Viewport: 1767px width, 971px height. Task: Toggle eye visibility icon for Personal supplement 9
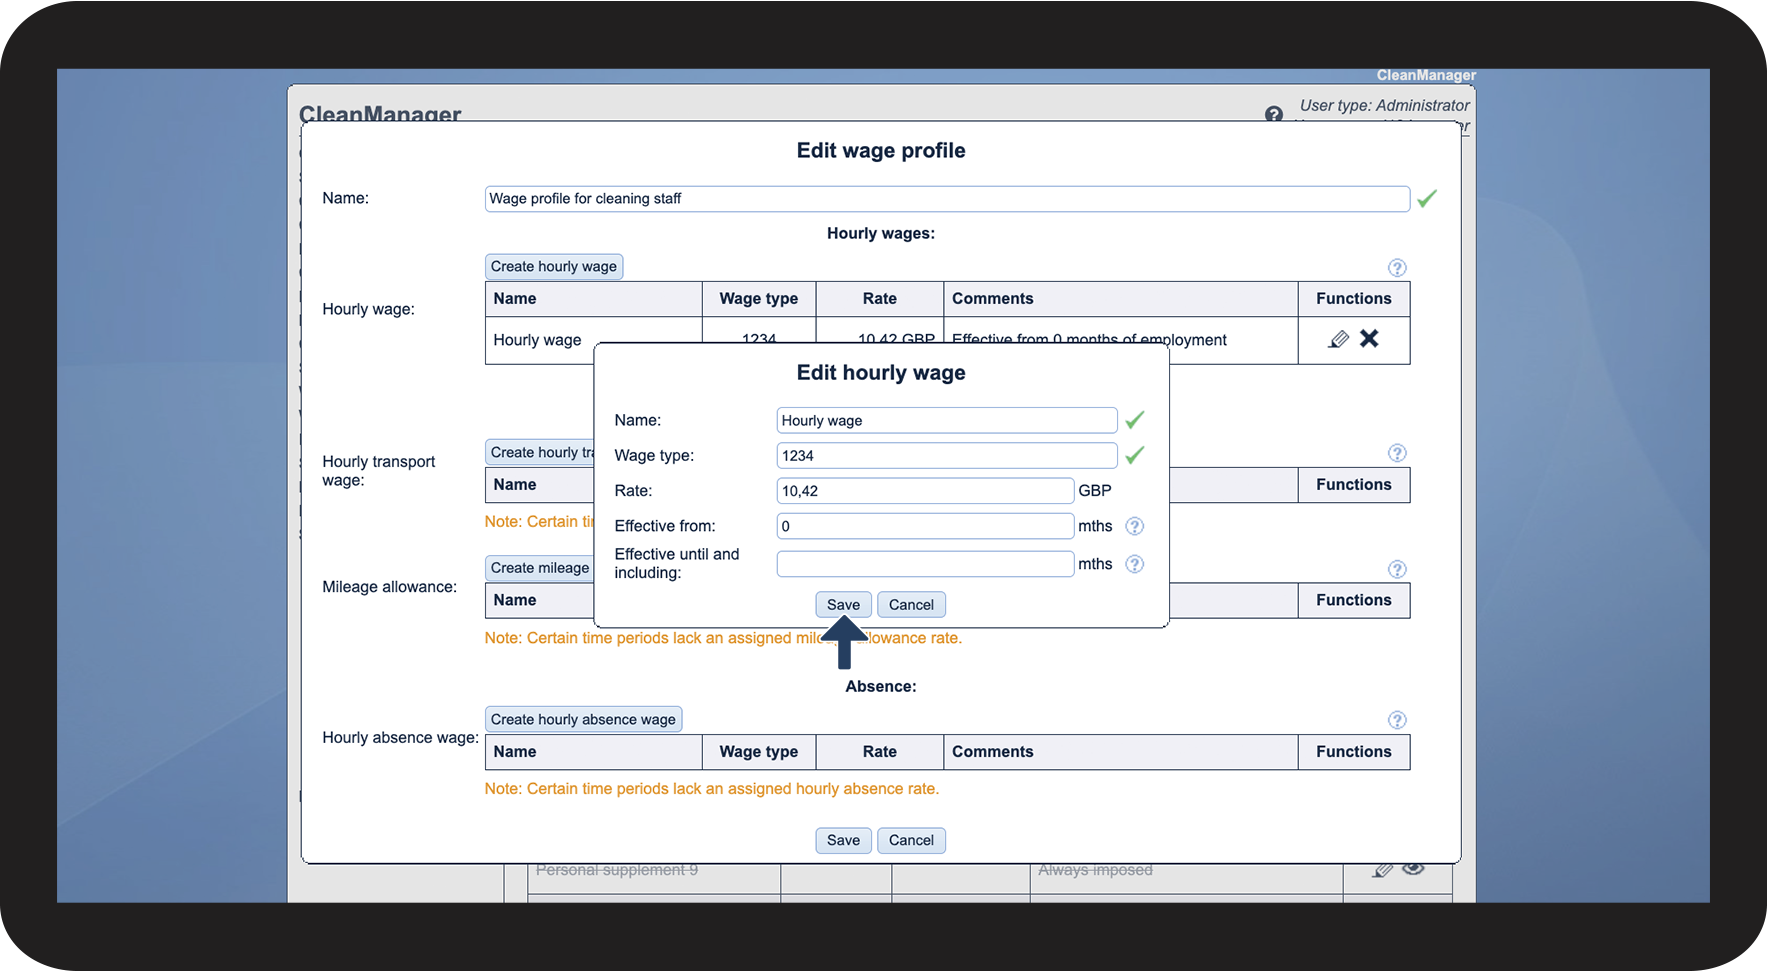coord(1413,869)
